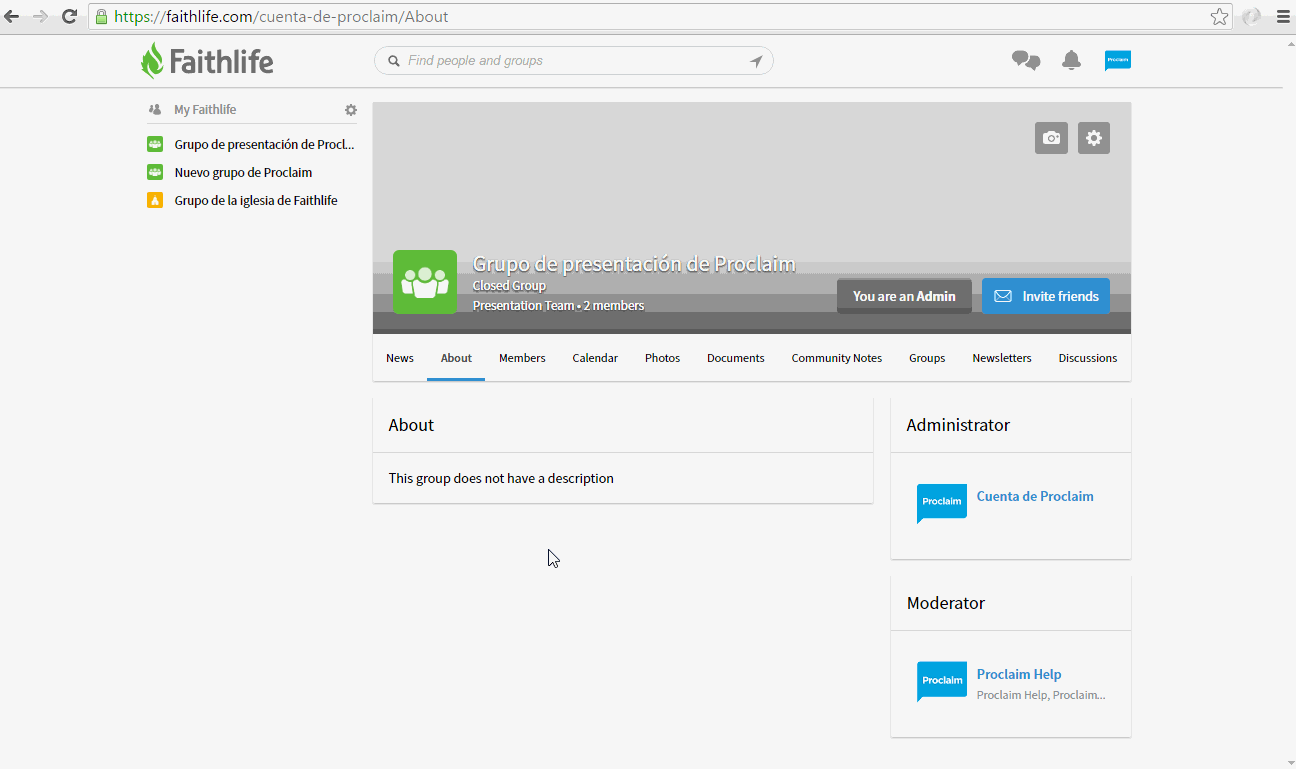This screenshot has width=1296, height=769.
Task: Select Grupo de la iglesia de Faithlife
Action: (256, 201)
